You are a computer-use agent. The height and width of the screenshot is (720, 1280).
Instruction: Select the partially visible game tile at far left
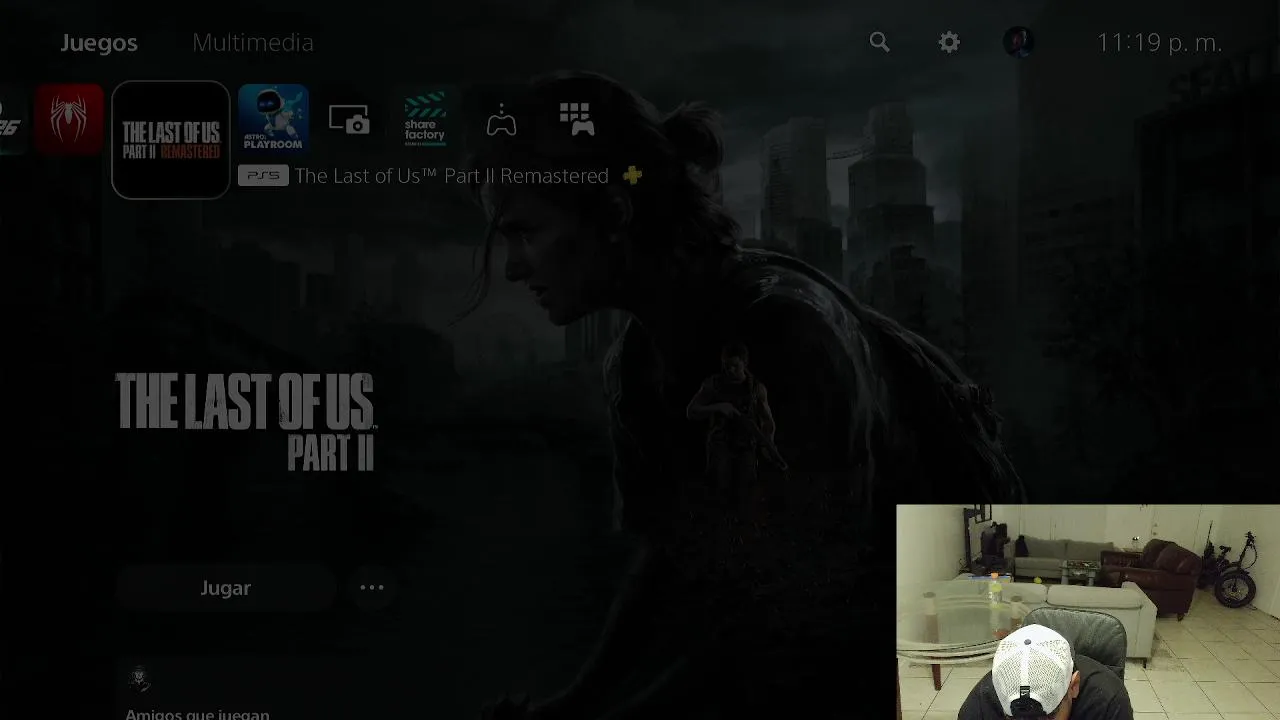click(11, 119)
